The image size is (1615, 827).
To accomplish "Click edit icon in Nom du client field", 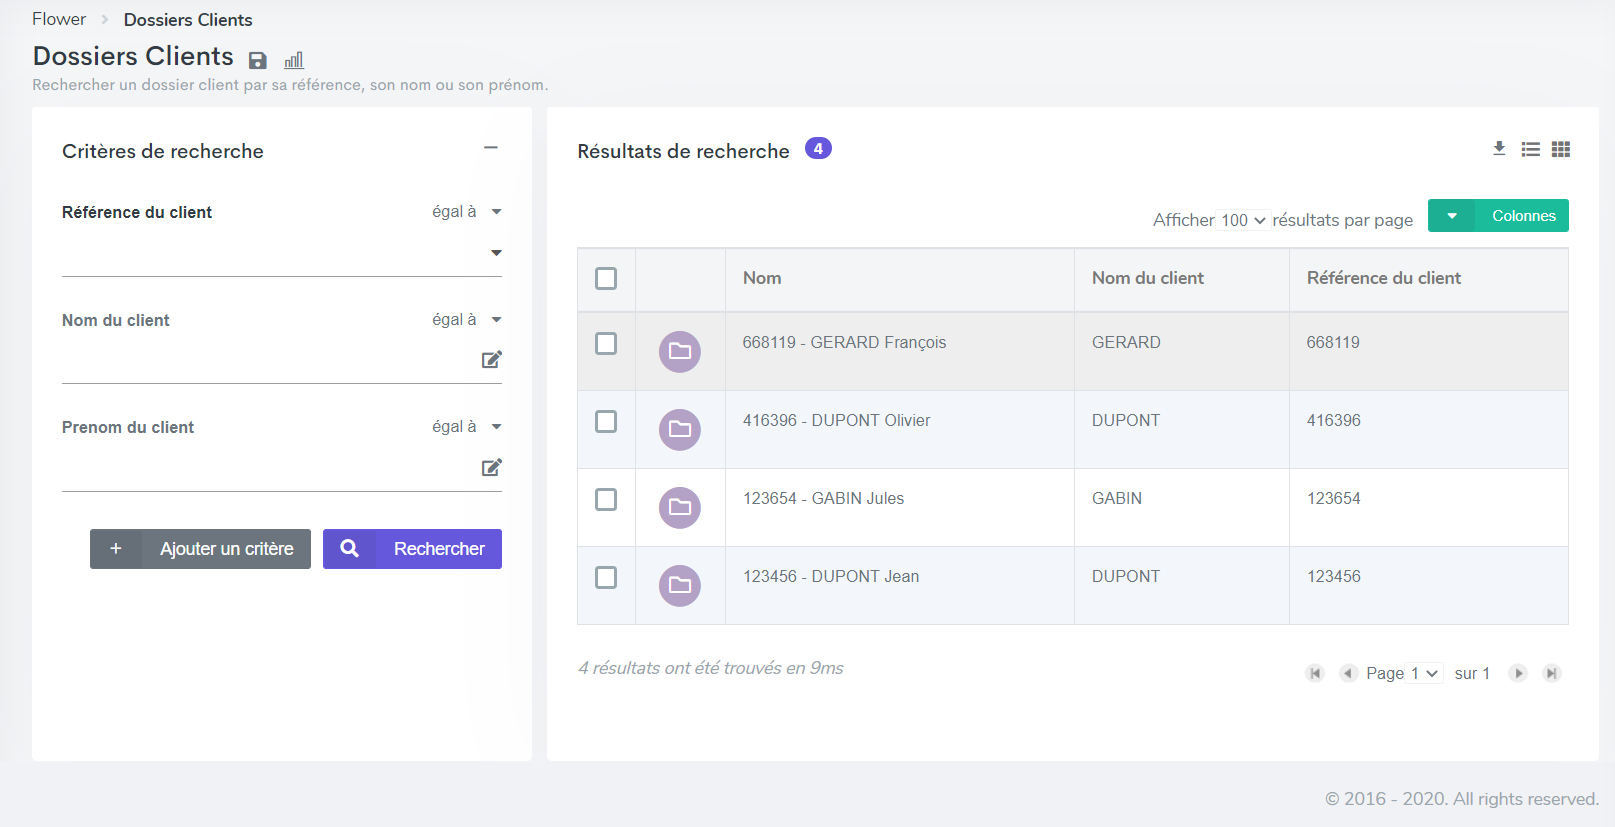I will [491, 360].
